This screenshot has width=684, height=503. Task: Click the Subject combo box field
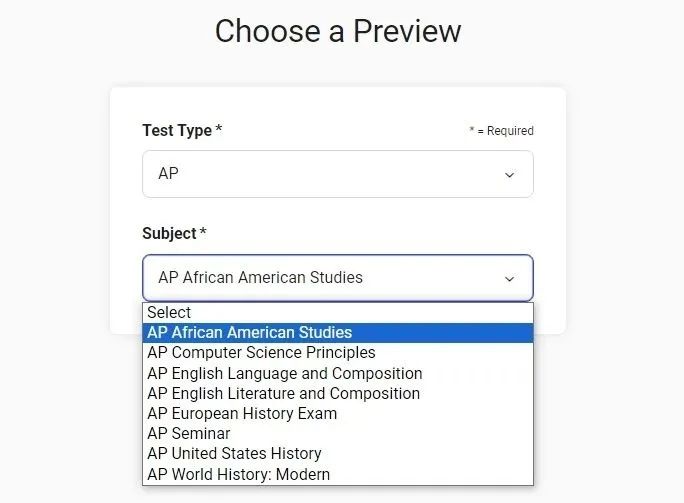point(320,278)
